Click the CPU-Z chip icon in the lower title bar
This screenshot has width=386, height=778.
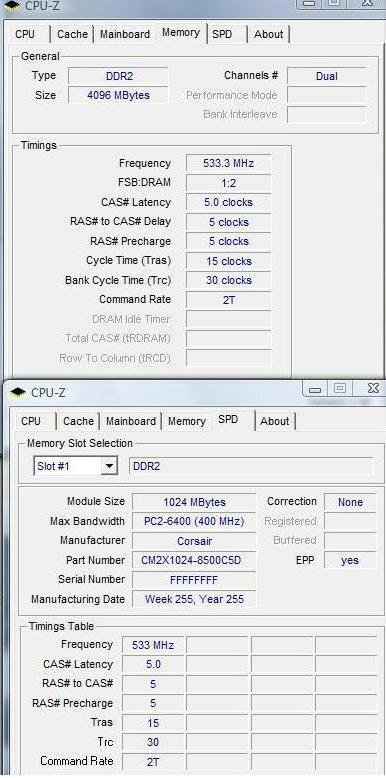18,392
